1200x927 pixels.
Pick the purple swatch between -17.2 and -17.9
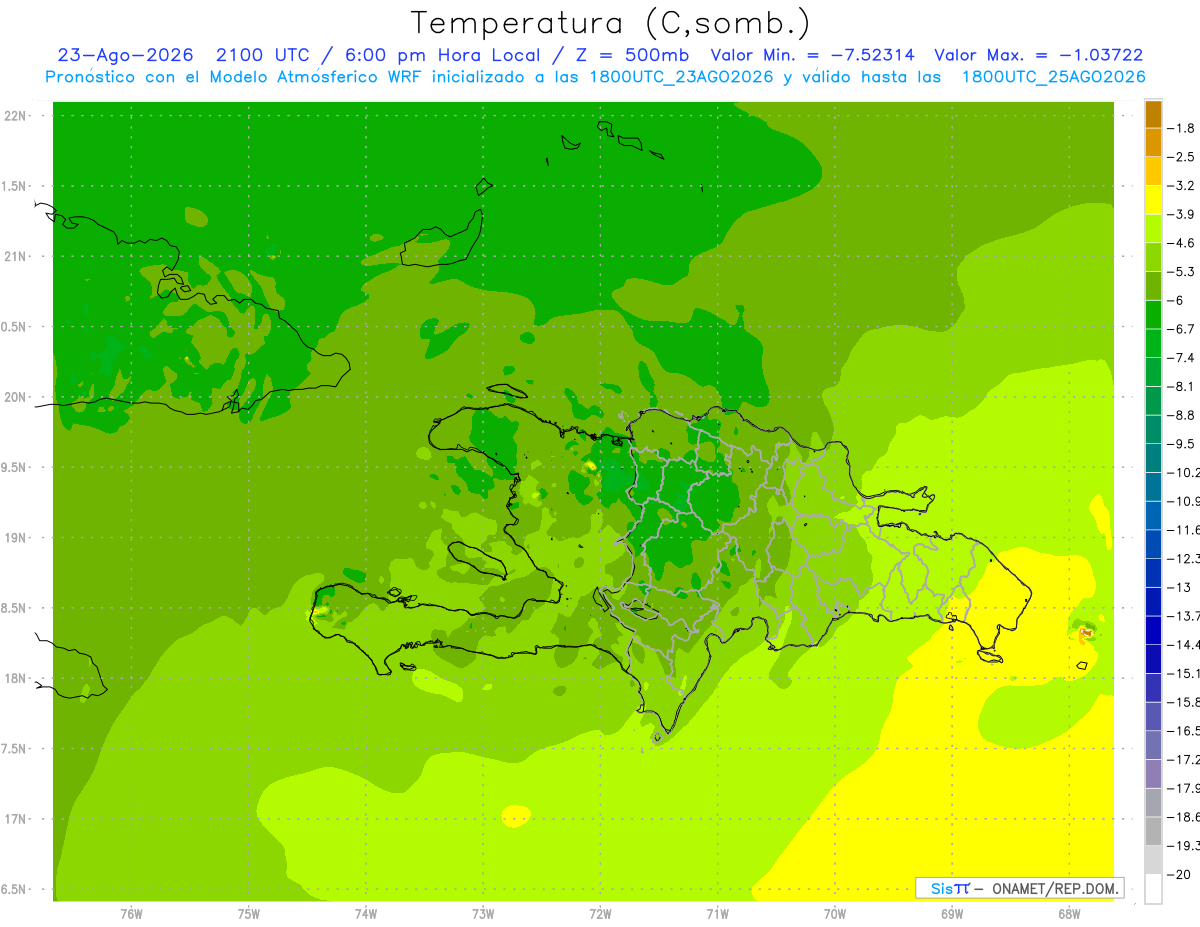(1154, 774)
